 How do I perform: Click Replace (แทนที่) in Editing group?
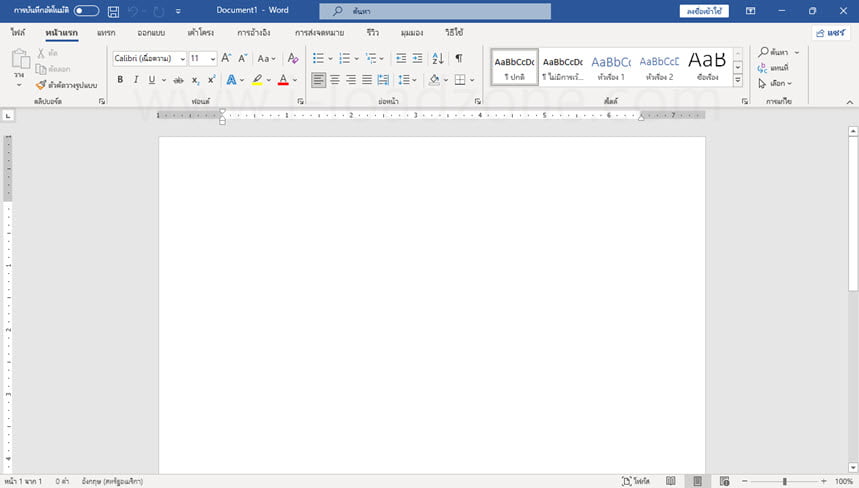pos(773,68)
